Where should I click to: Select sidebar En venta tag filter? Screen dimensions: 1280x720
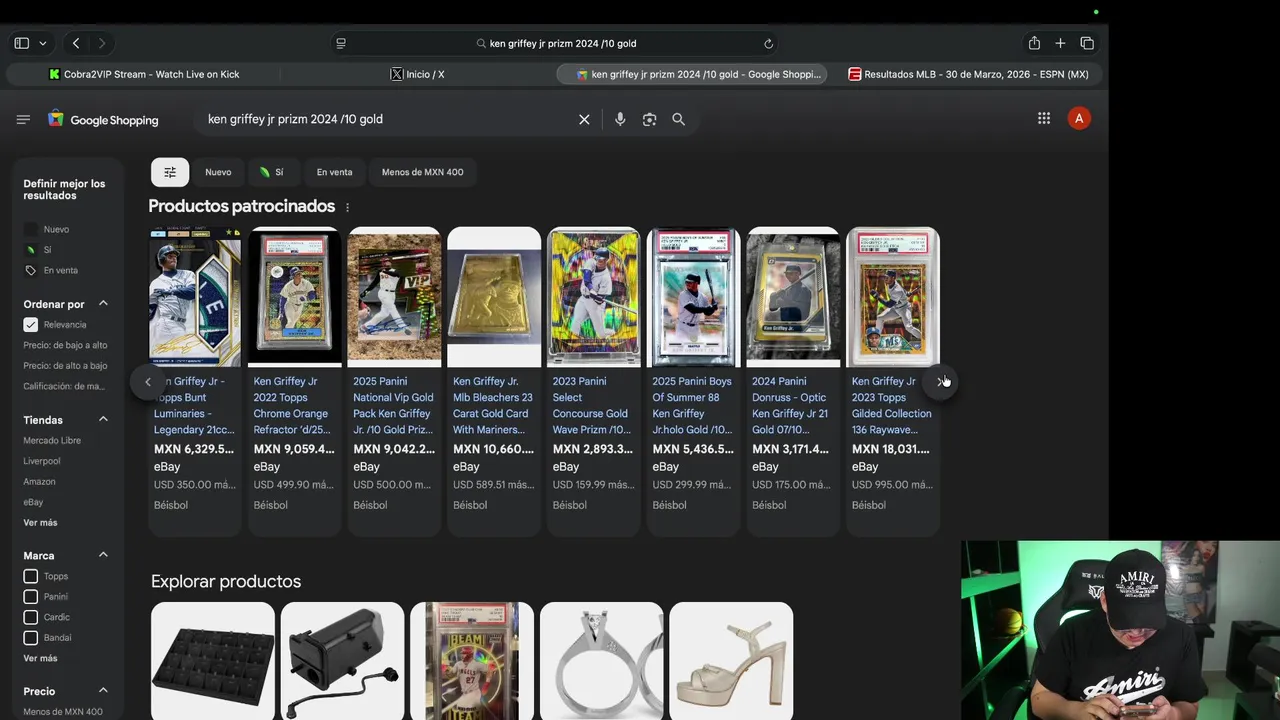click(x=51, y=270)
